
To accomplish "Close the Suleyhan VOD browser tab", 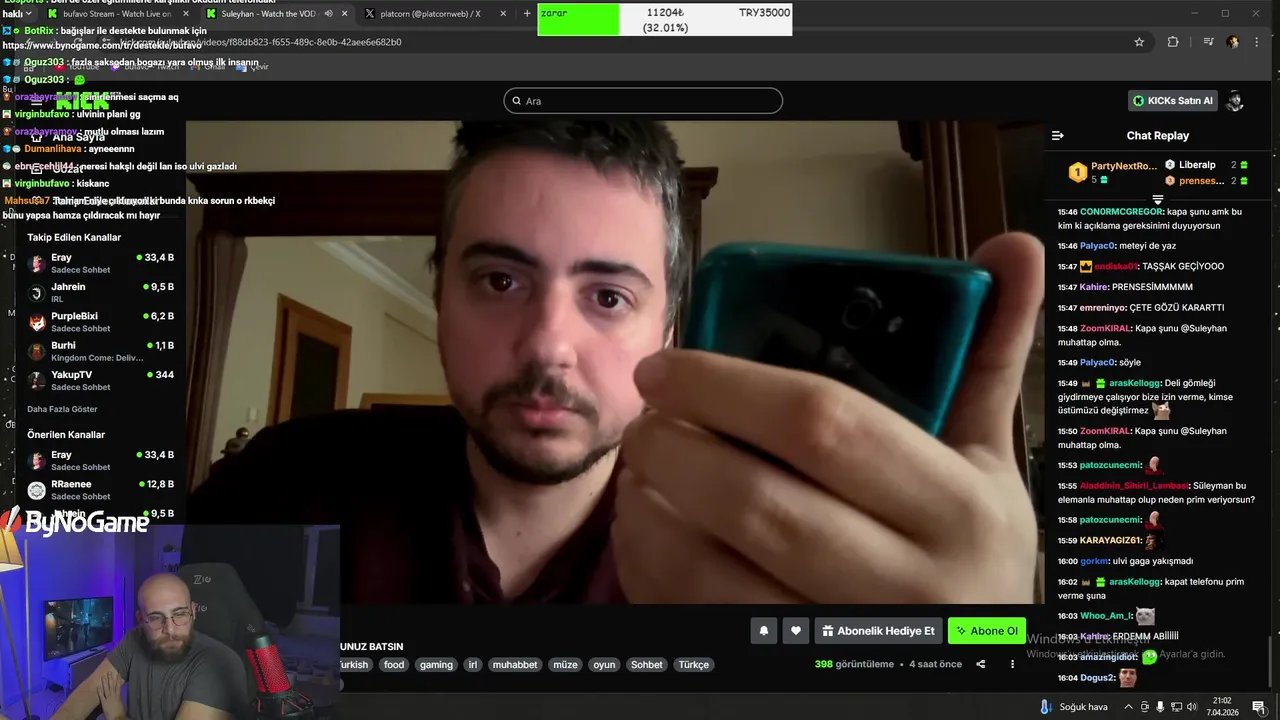I will [x=345, y=14].
